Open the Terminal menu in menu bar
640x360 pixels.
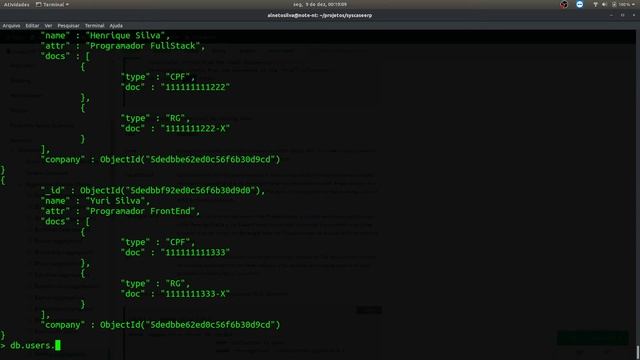94,26
